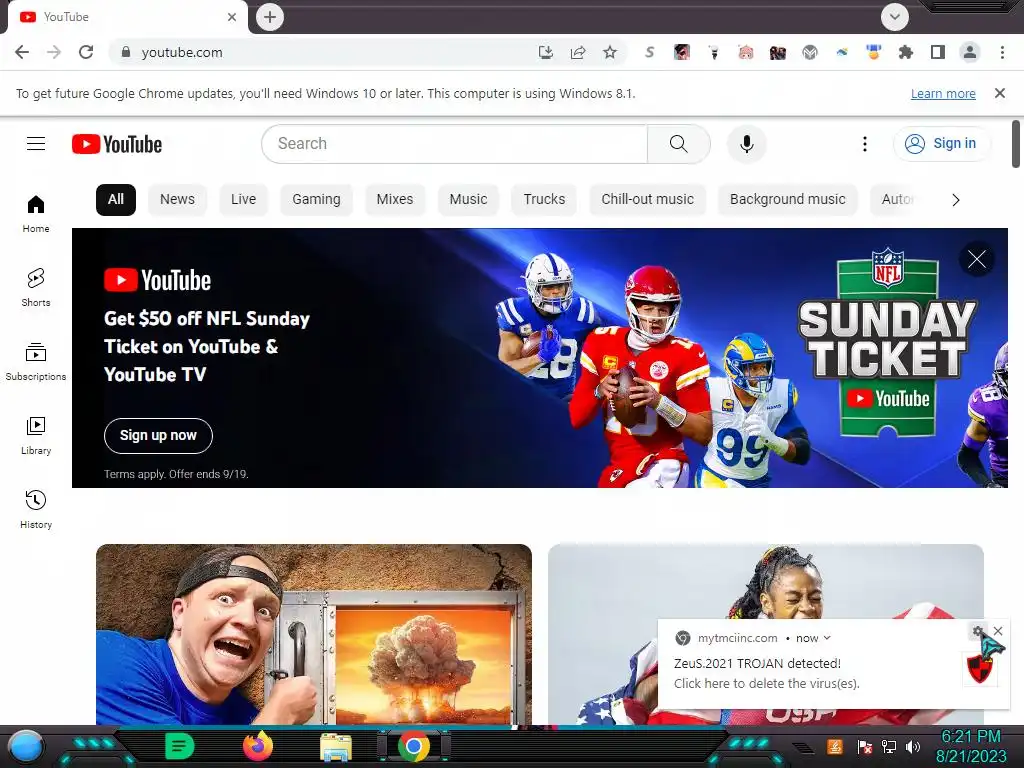Bookmark this page with the star icon

(610, 52)
